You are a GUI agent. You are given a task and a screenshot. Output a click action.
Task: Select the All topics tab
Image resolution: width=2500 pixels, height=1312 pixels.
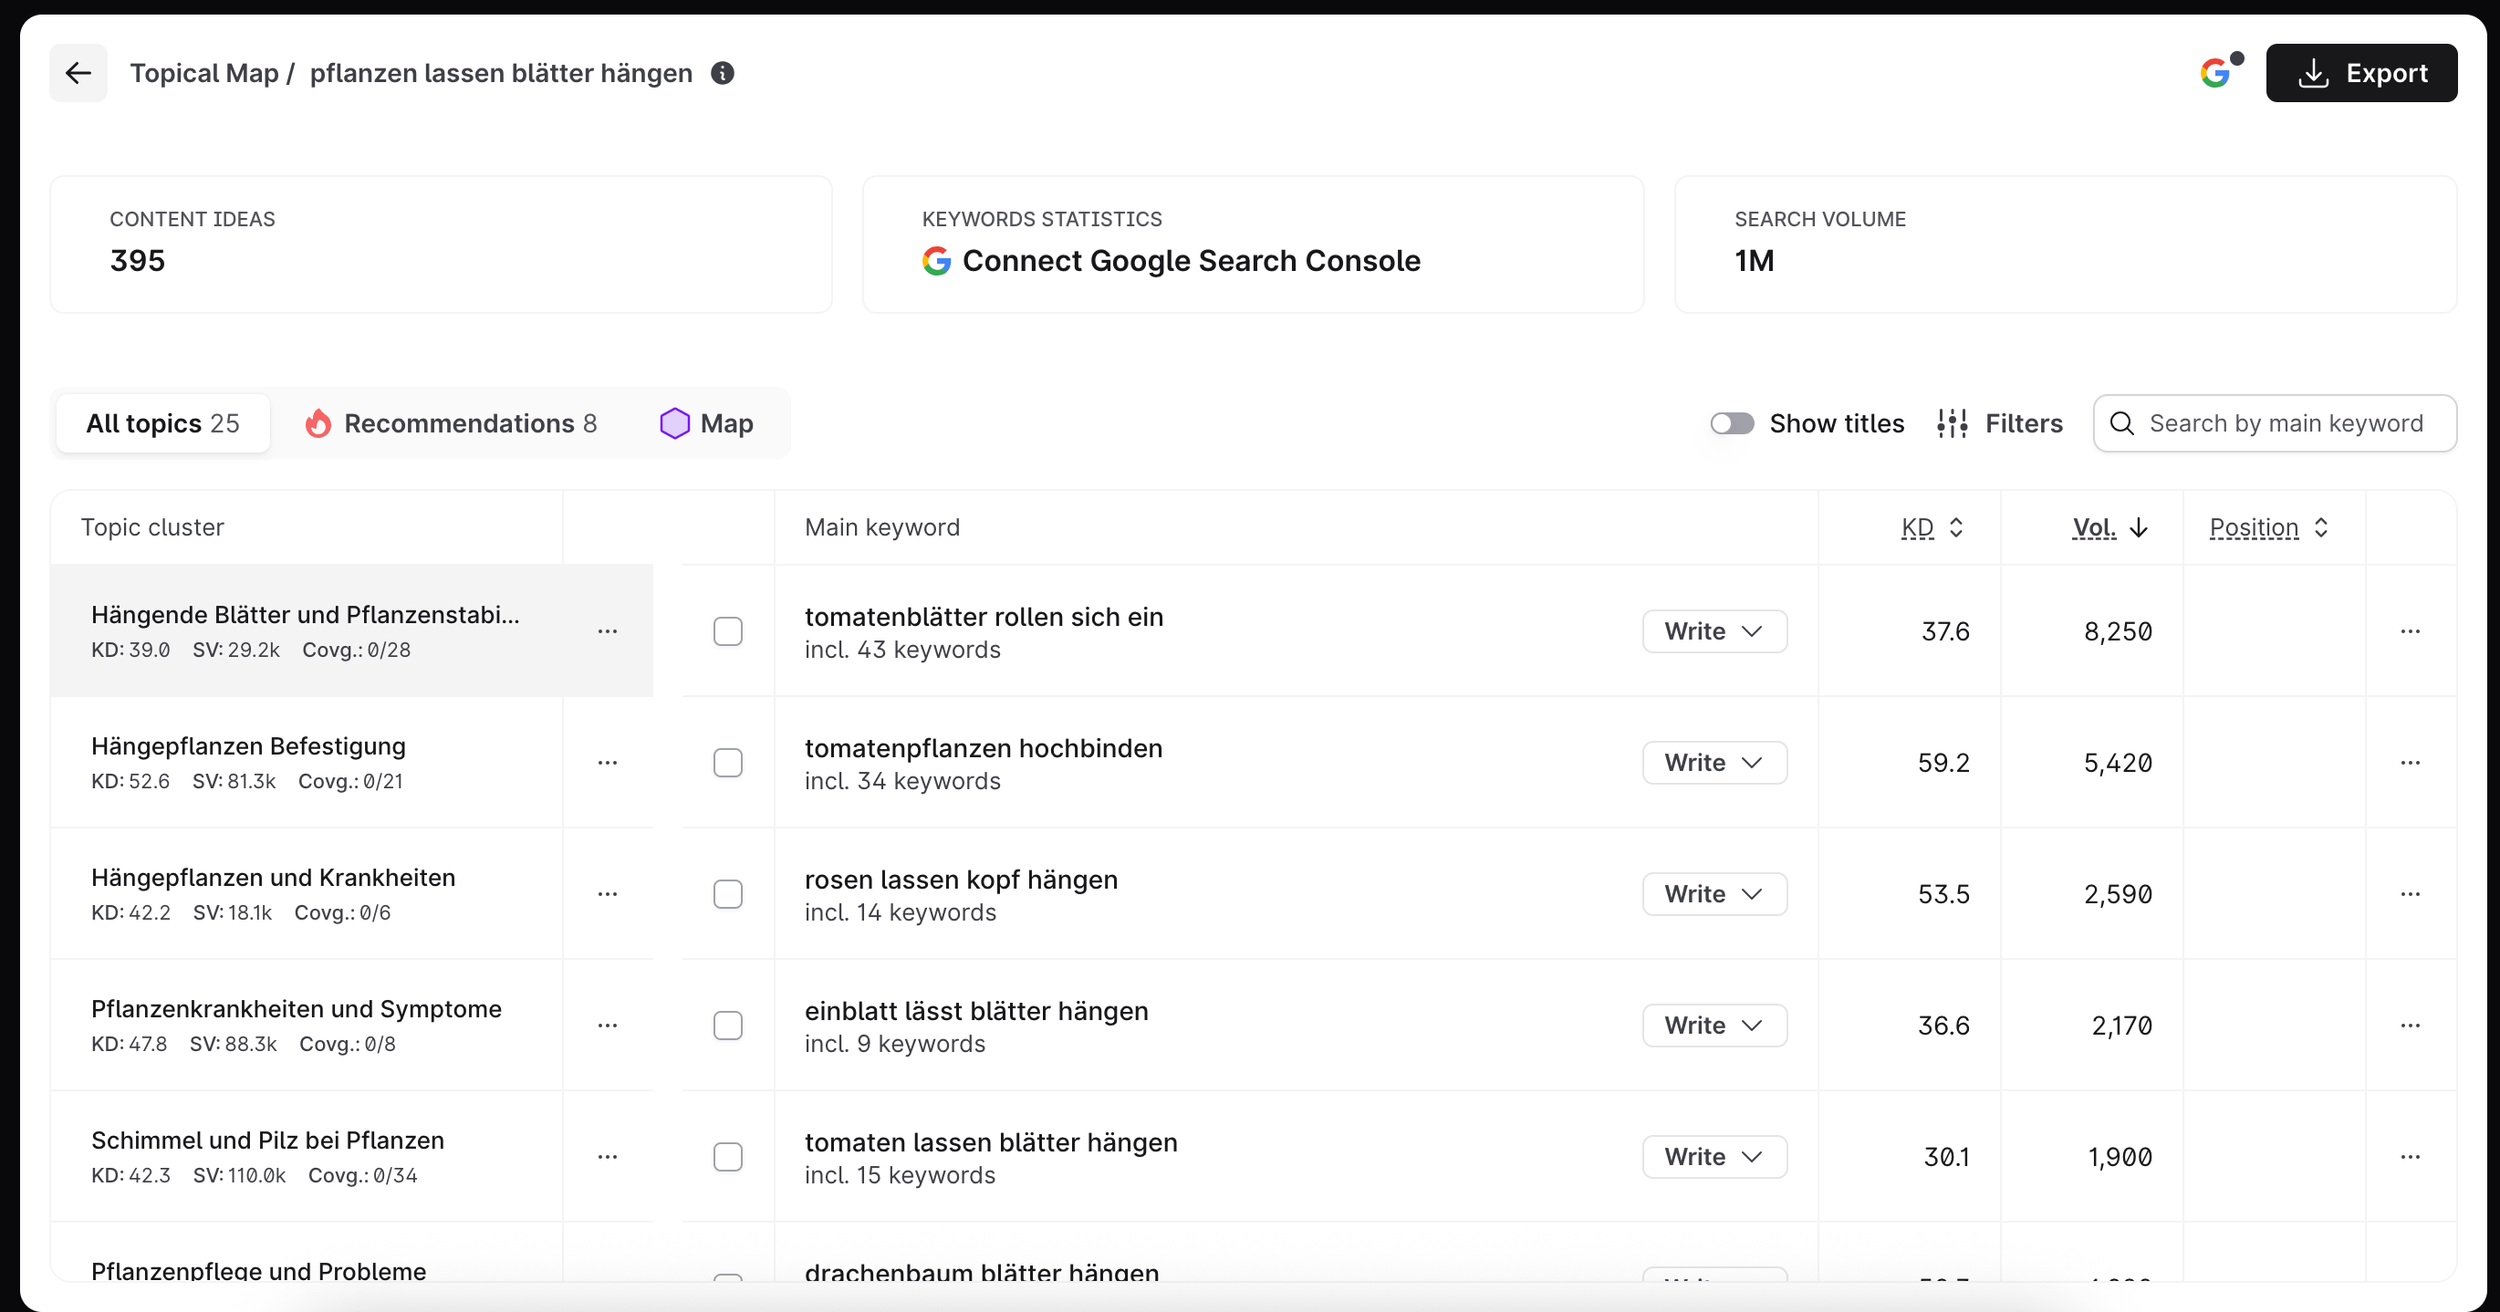tap(163, 423)
